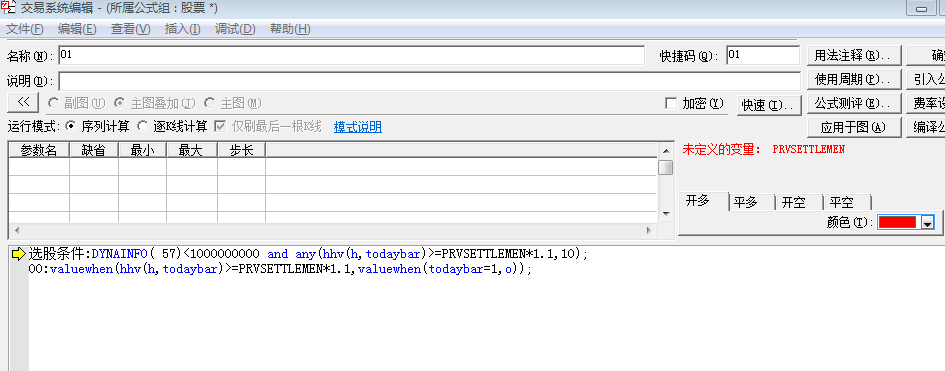Click the 用法注释 button
The width and height of the screenshot is (945, 371).
[x=853, y=55]
